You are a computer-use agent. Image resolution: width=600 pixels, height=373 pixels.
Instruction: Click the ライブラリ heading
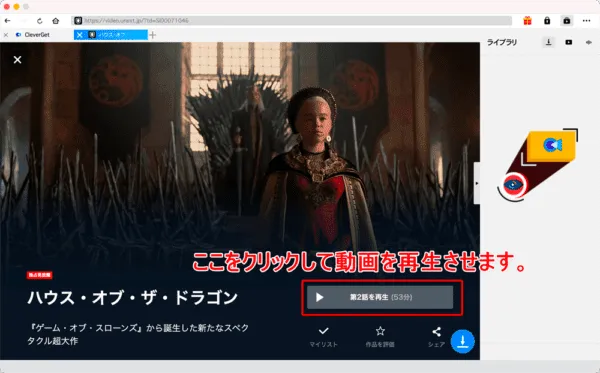pos(502,42)
